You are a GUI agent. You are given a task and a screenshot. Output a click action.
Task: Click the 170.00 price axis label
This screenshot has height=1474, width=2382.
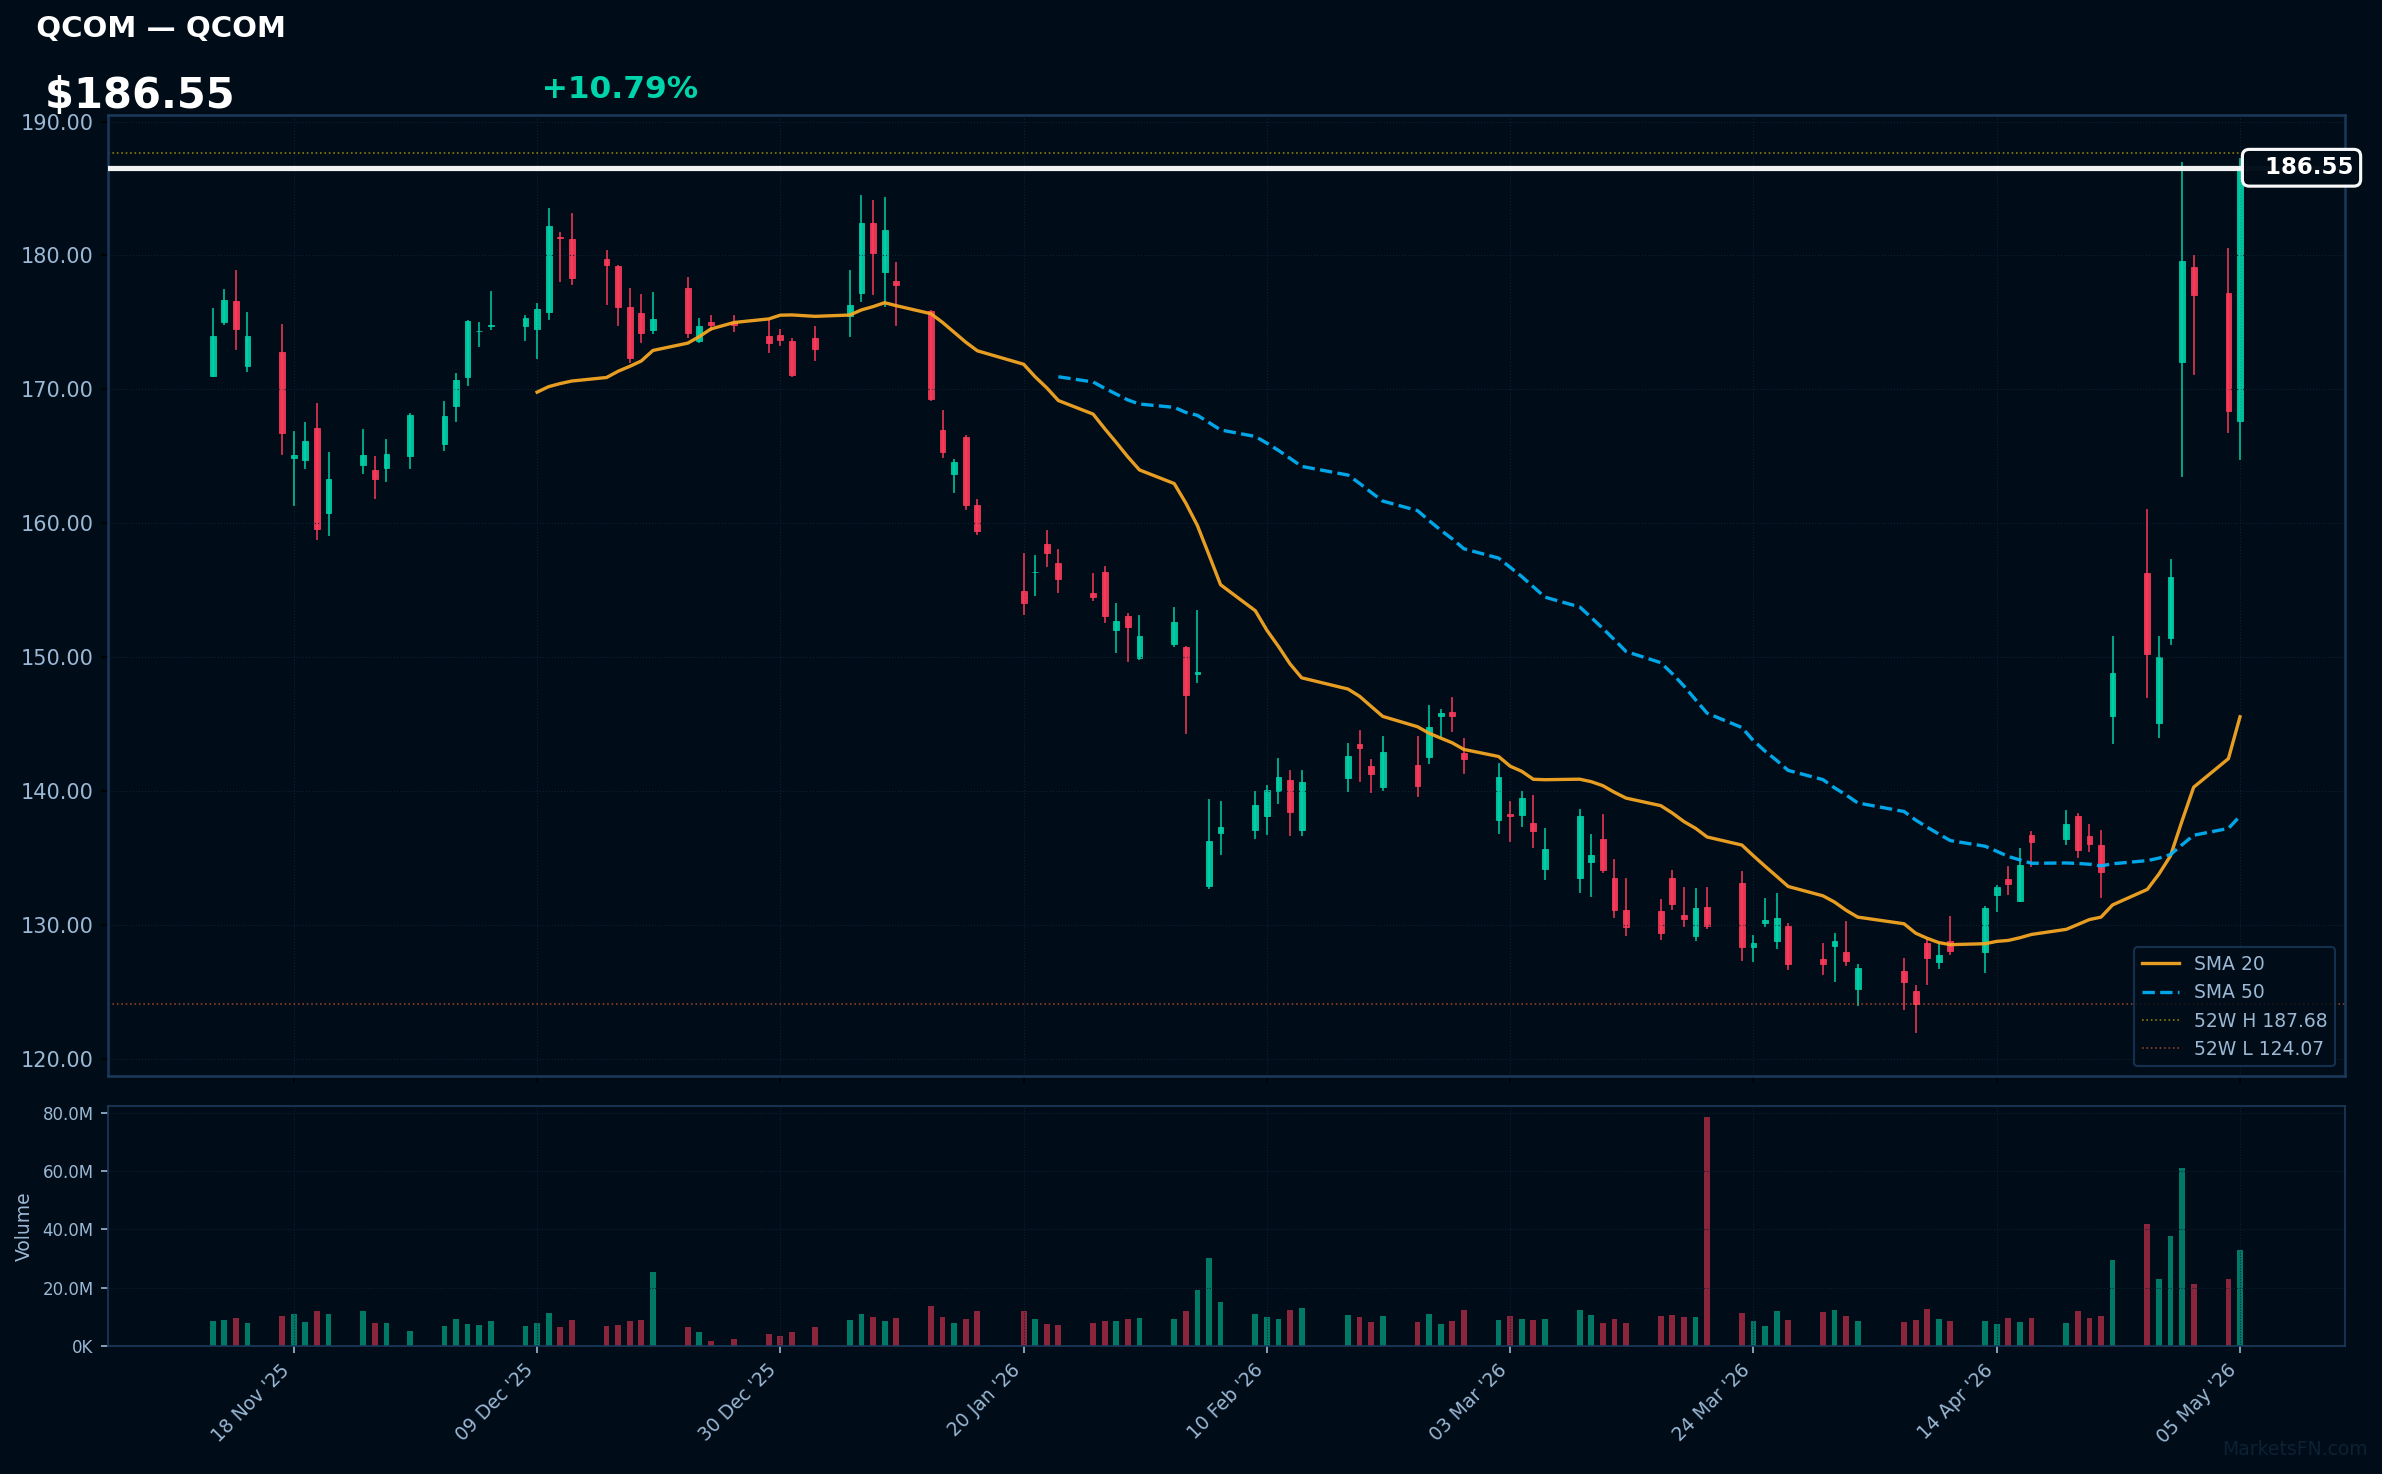pyautogui.click(x=57, y=390)
